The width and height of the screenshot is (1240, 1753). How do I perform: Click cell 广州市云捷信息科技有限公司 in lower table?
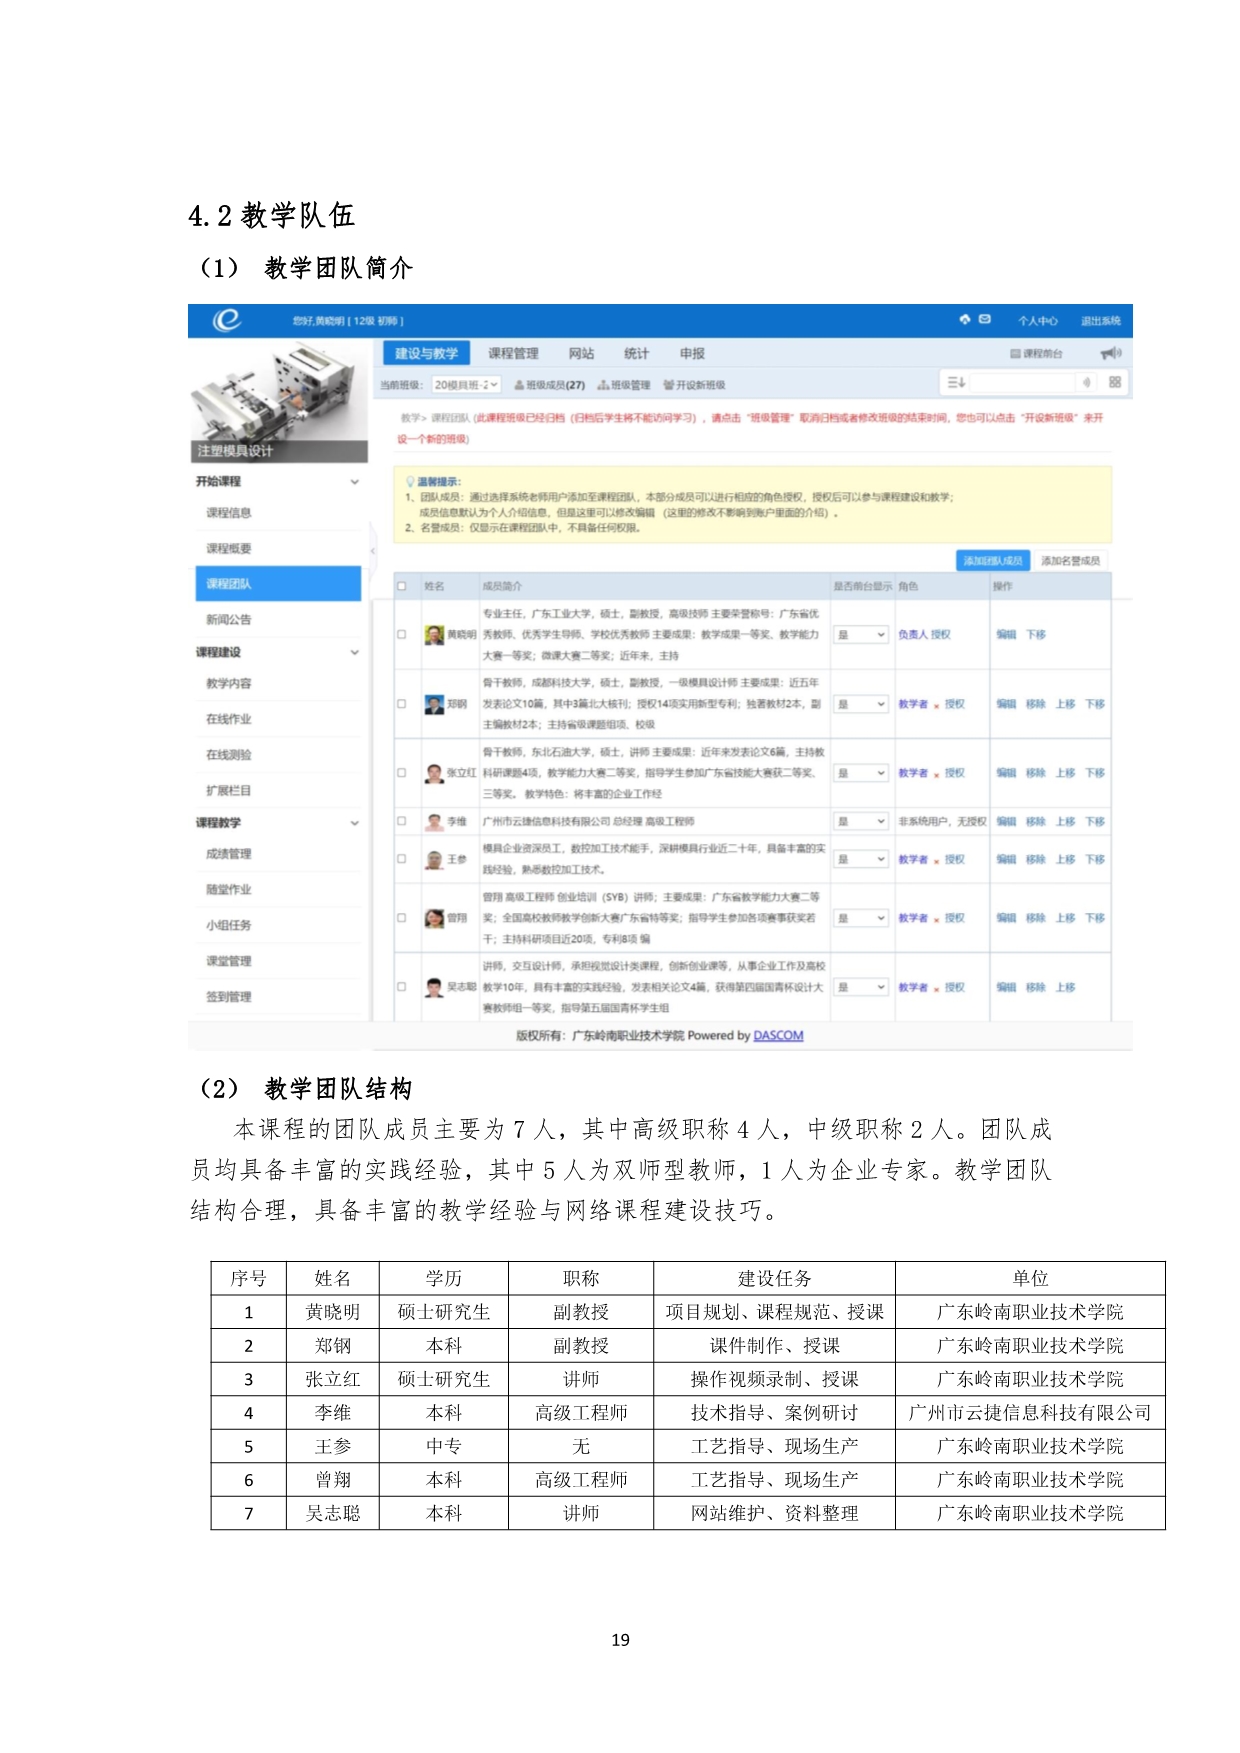(1030, 1413)
